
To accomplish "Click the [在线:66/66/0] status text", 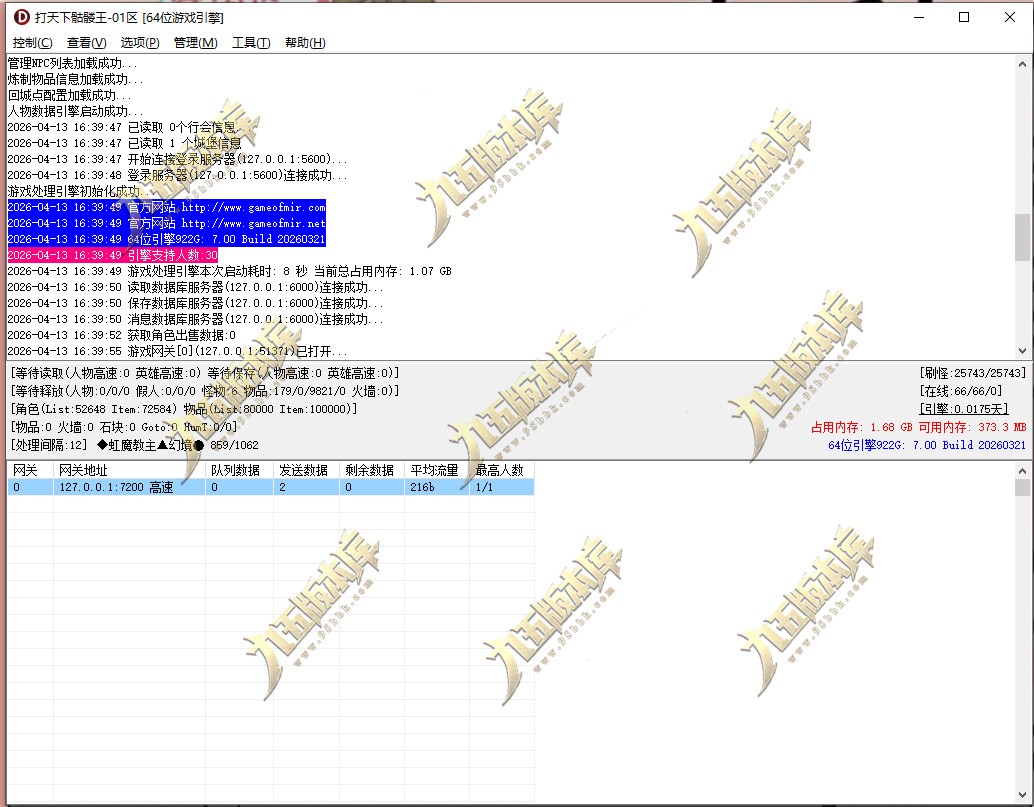I will coord(960,391).
